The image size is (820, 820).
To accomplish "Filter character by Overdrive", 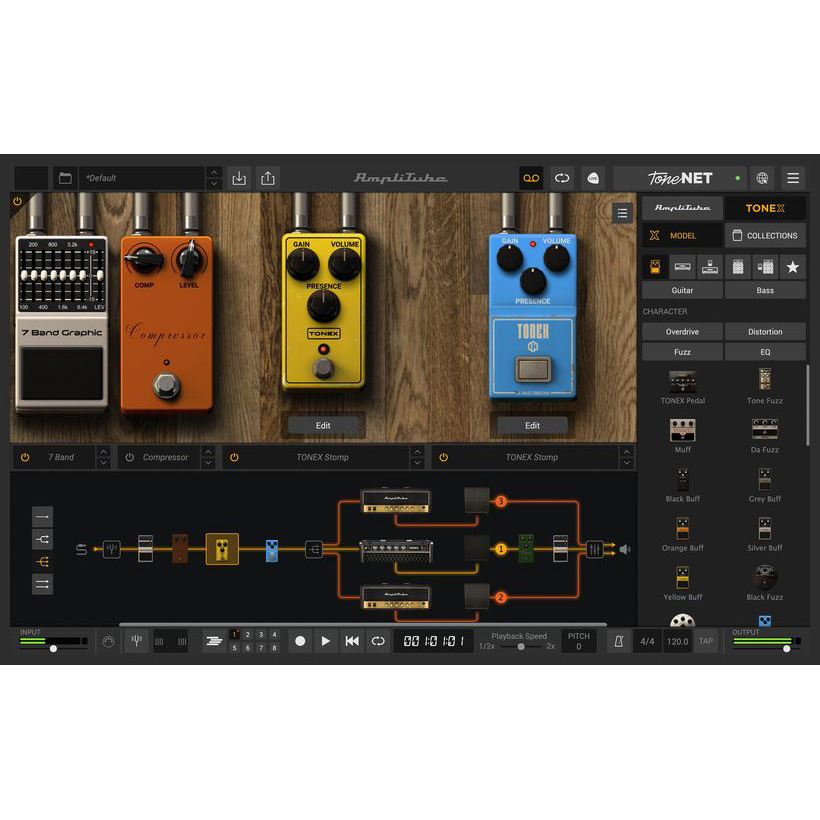I will [682, 332].
